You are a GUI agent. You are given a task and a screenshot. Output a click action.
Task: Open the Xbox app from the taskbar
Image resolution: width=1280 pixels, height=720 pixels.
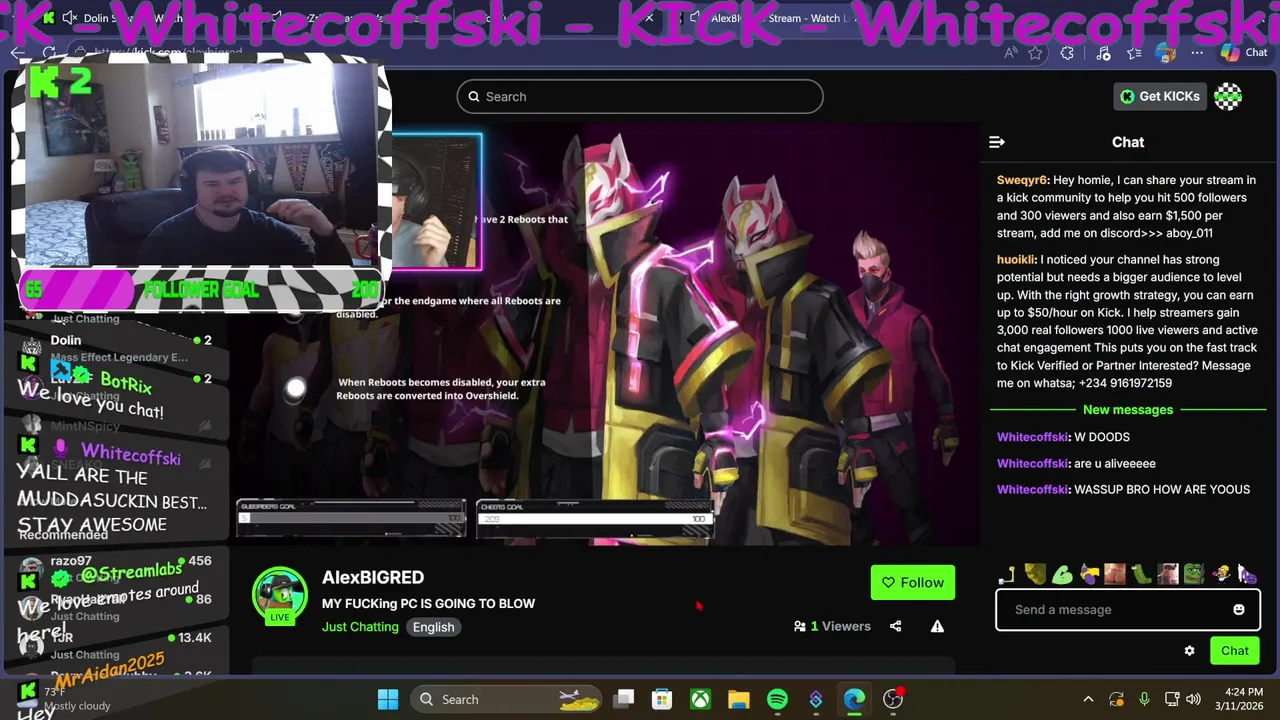[x=700, y=699]
